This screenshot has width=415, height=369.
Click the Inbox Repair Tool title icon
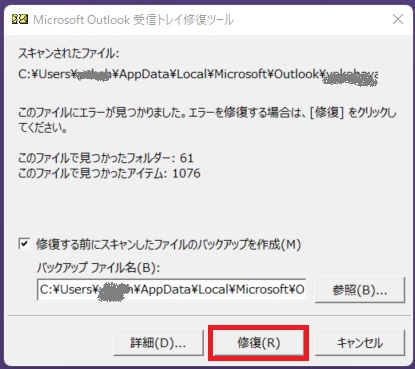click(x=20, y=19)
